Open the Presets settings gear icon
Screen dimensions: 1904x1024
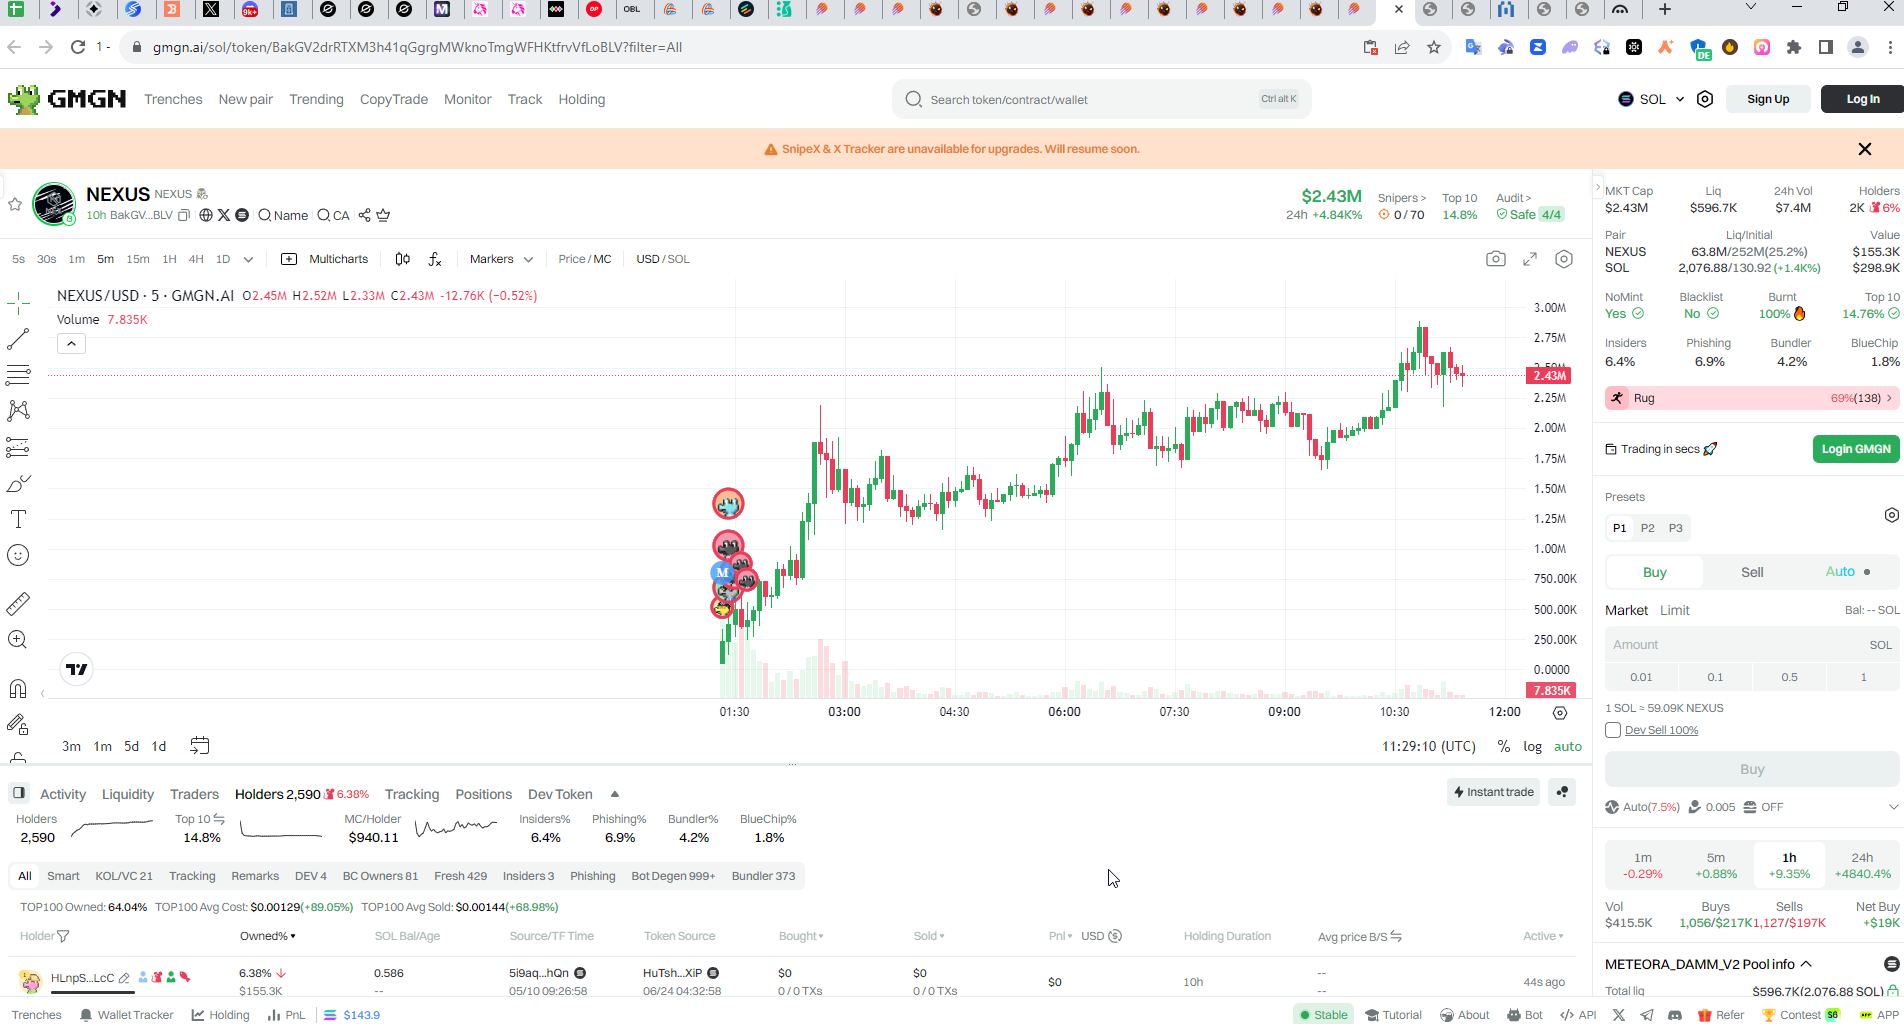pos(1891,515)
